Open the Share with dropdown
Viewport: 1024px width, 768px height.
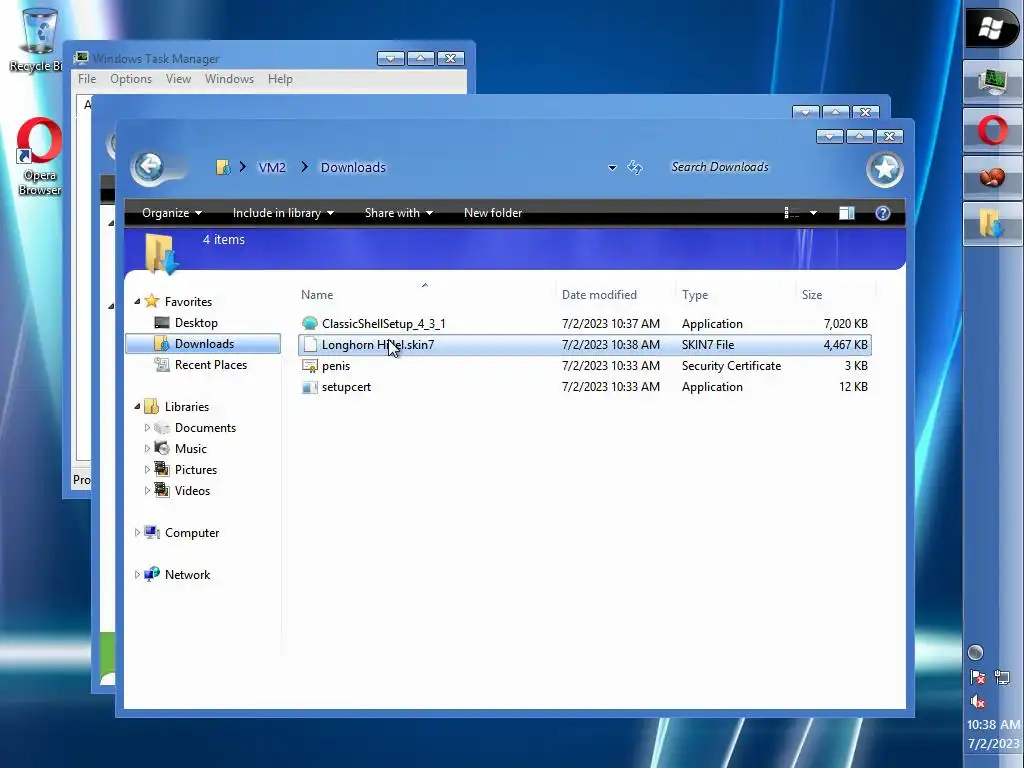point(399,213)
